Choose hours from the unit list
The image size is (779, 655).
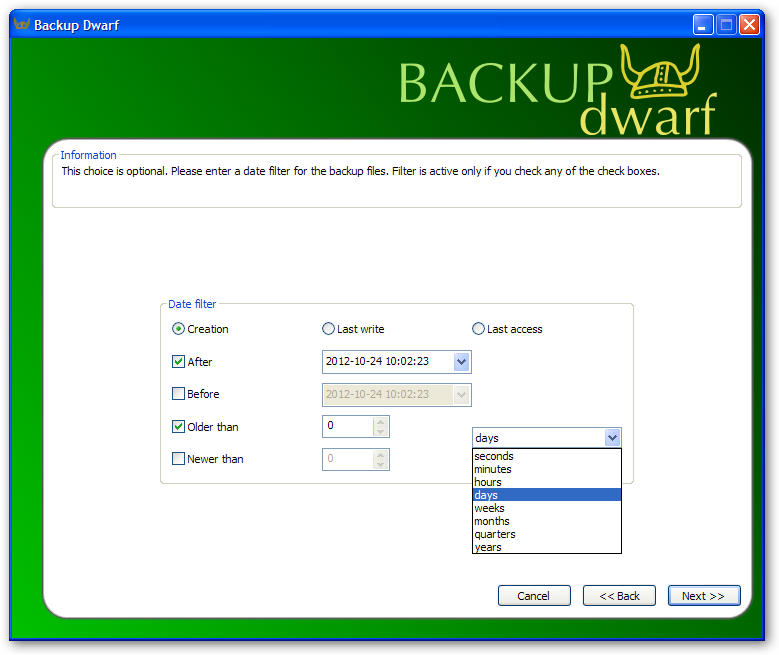(x=546, y=482)
